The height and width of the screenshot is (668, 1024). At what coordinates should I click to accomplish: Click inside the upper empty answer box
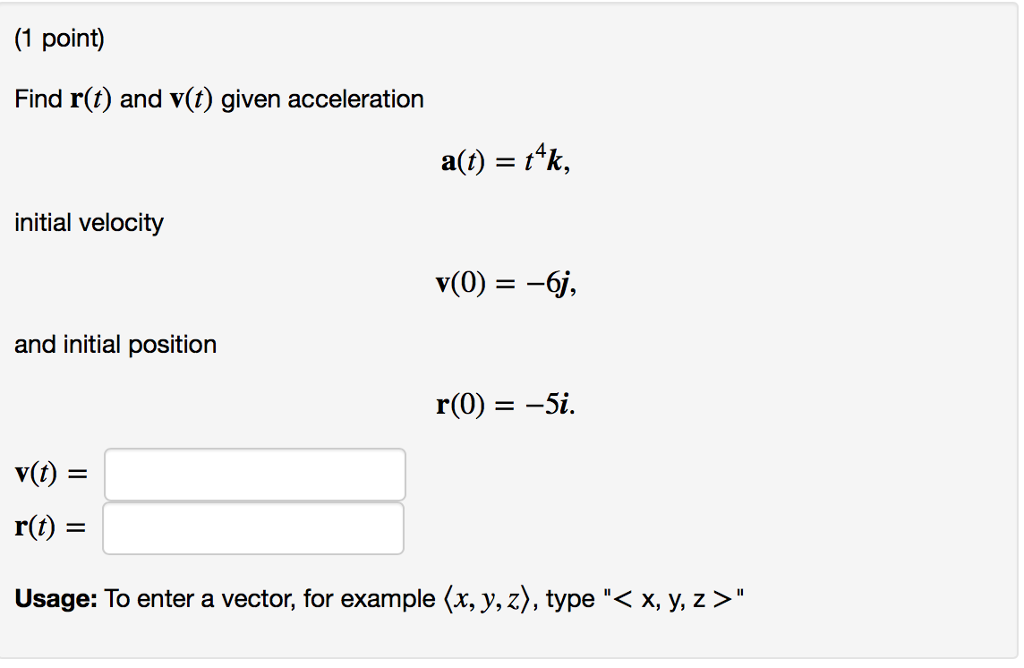coord(253,474)
